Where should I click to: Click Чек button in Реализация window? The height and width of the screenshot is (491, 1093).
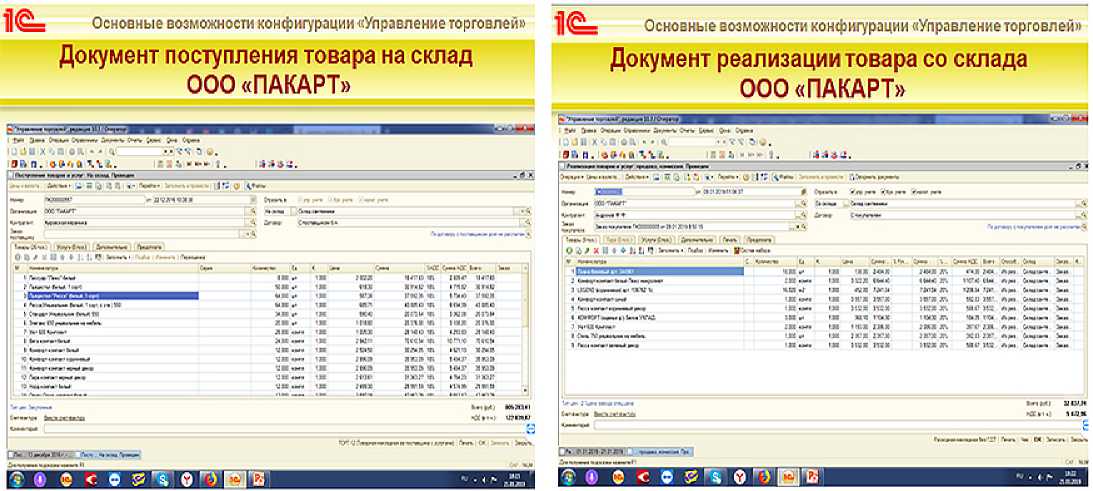1023,439
